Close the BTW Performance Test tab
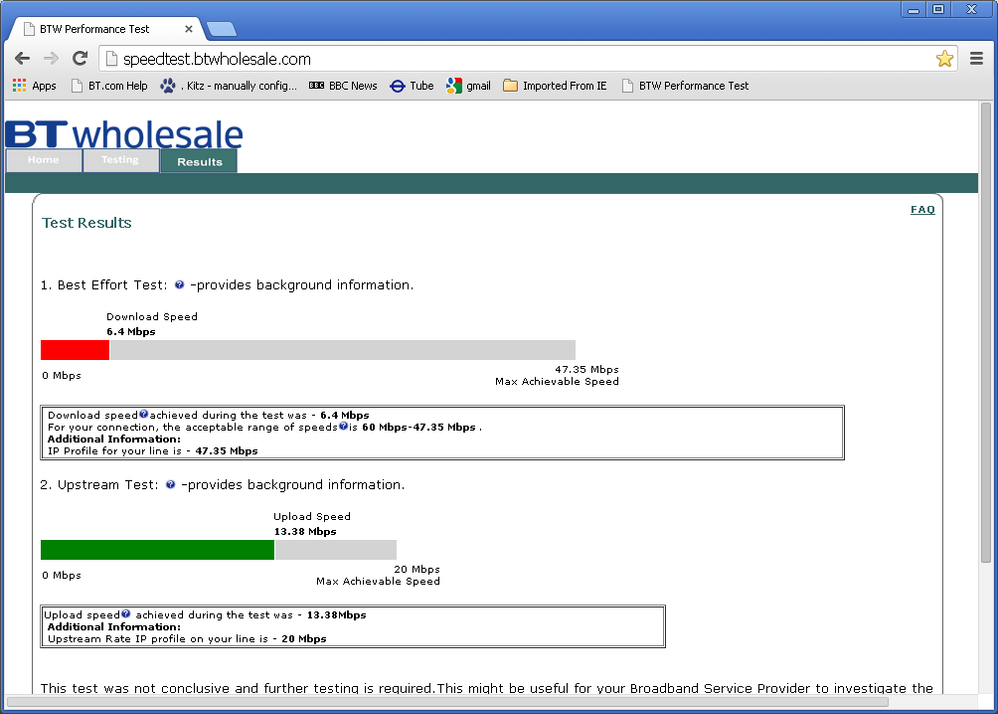 point(188,29)
